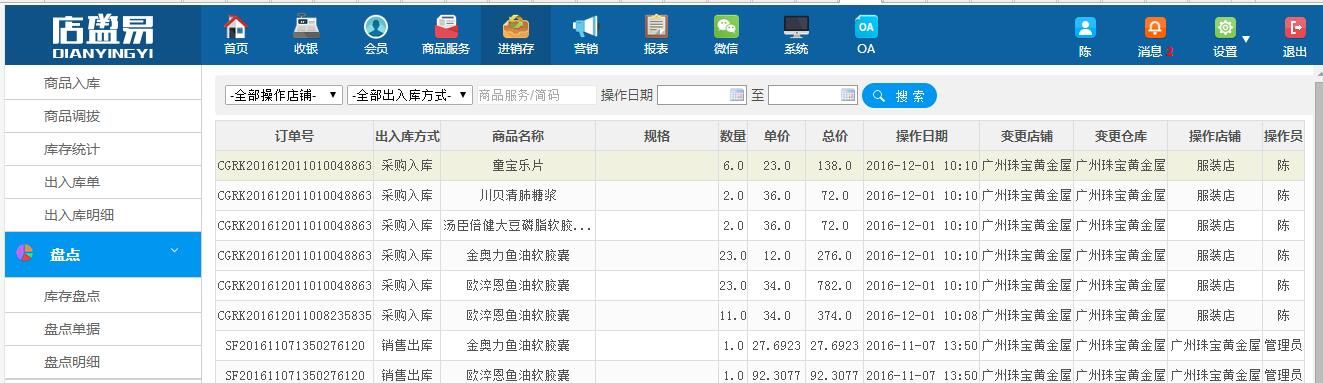The height and width of the screenshot is (383, 1323).
Task: Select 盘点单据 in sidebar
Action: (x=72, y=329)
